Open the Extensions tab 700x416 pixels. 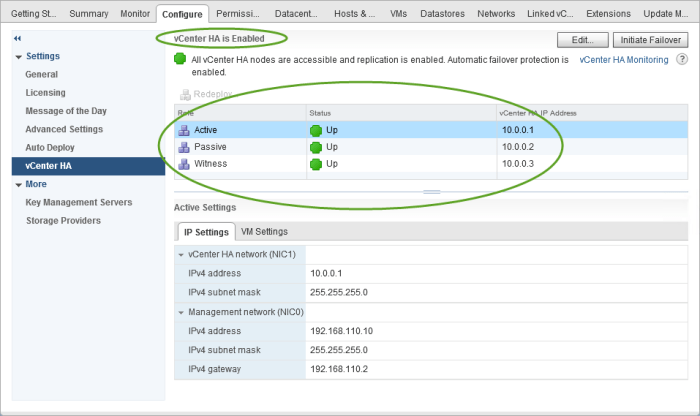[608, 14]
